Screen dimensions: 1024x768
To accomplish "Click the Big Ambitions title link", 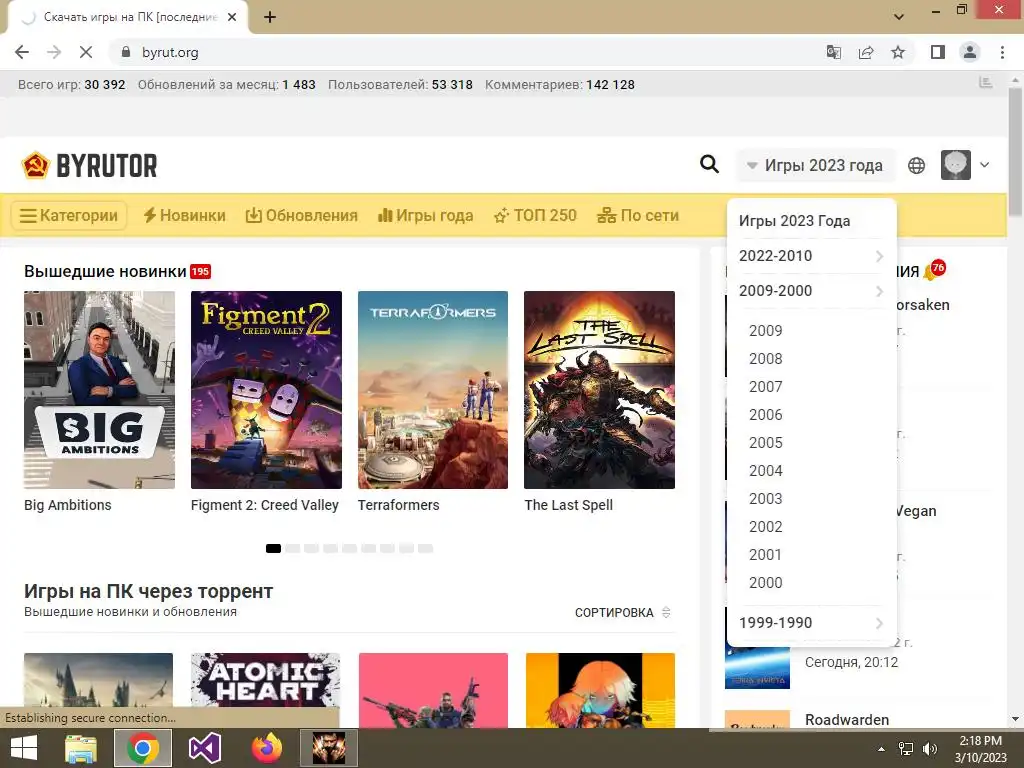I will click(x=68, y=505).
